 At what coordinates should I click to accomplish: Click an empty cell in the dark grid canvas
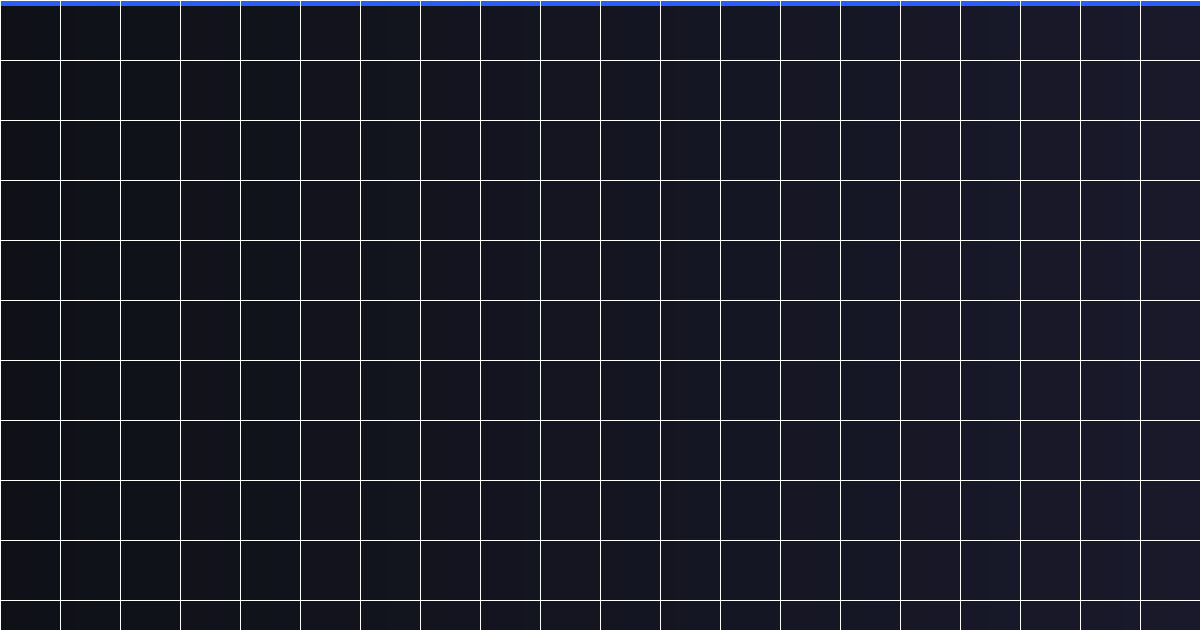tap(630, 330)
